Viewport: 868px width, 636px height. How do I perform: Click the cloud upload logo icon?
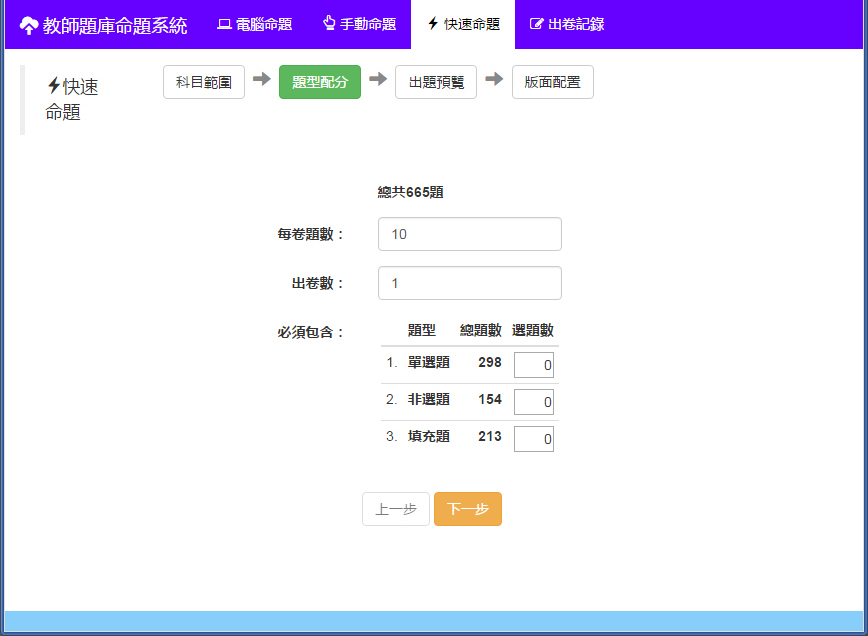click(29, 25)
